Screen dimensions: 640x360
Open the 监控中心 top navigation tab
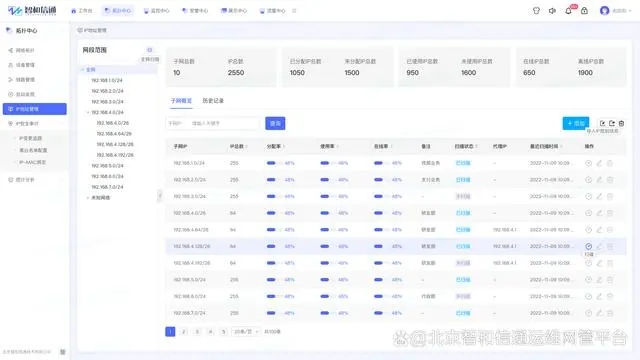coord(157,11)
